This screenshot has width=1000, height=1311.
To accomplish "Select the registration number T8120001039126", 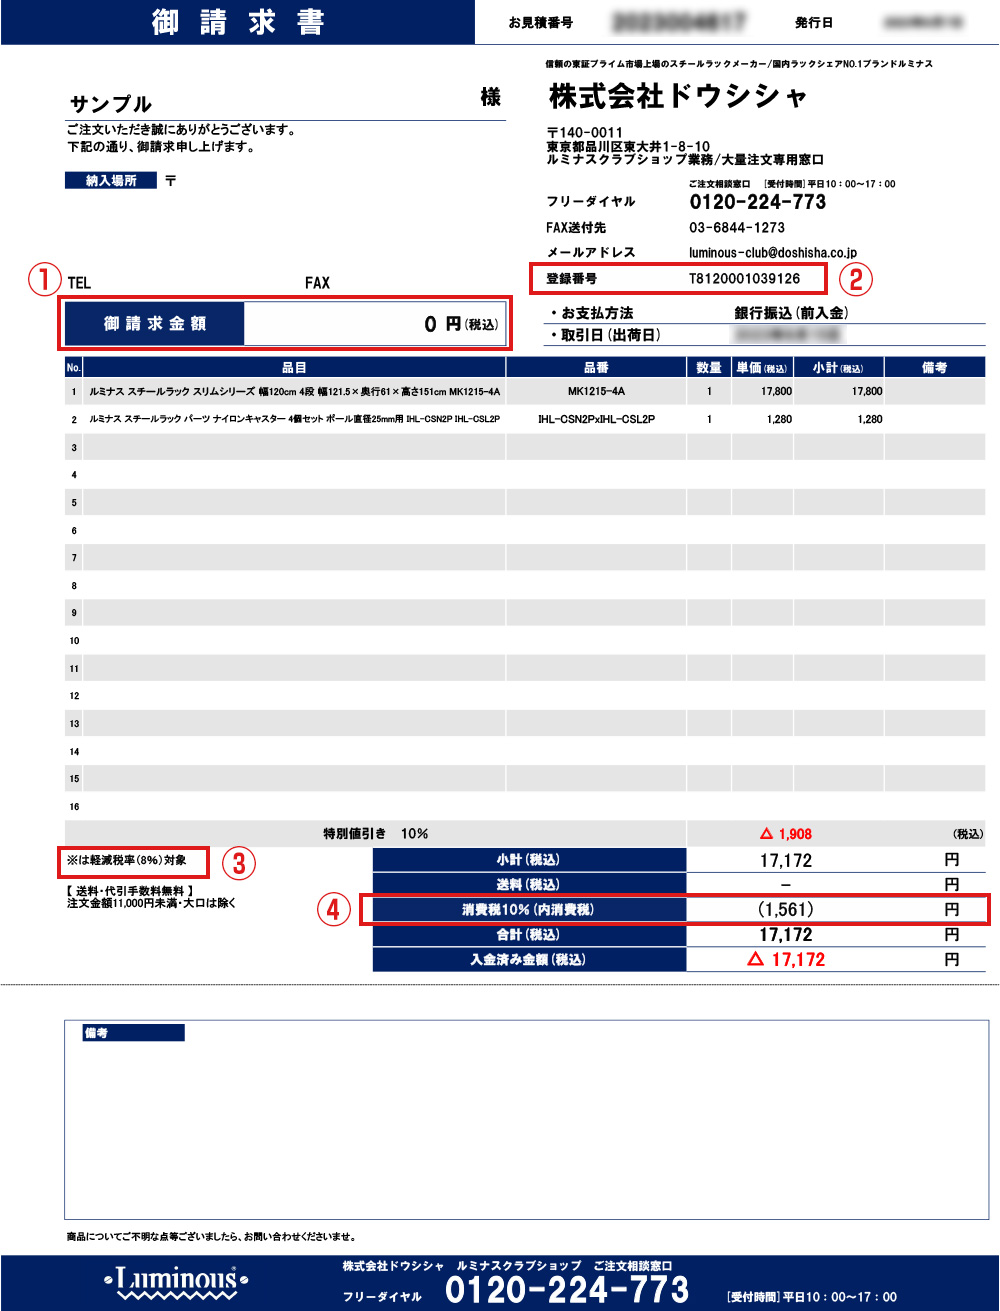I will (x=744, y=278).
